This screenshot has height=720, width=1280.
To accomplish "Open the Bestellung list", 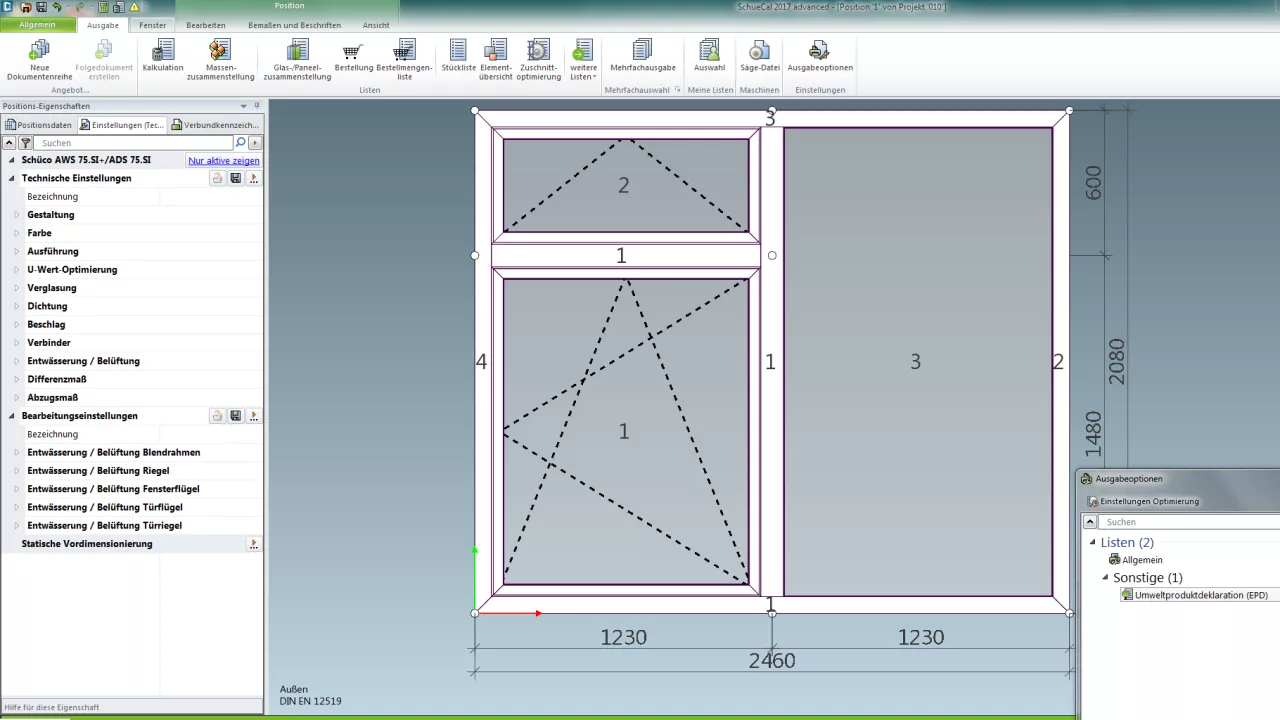I will [x=351, y=57].
